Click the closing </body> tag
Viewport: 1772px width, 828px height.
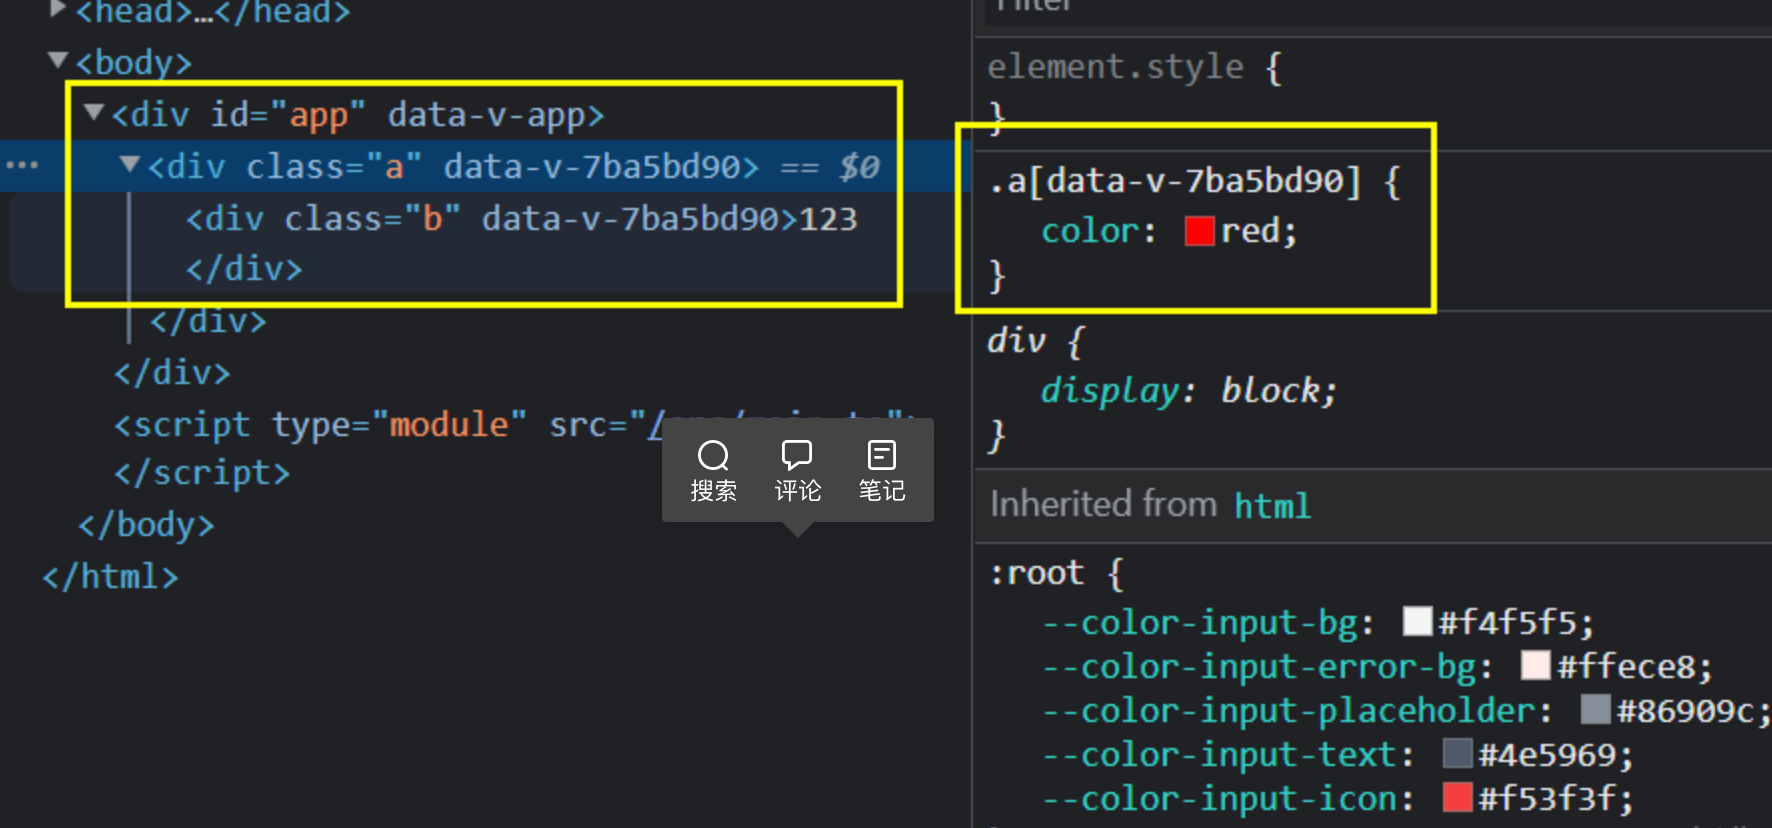point(146,525)
